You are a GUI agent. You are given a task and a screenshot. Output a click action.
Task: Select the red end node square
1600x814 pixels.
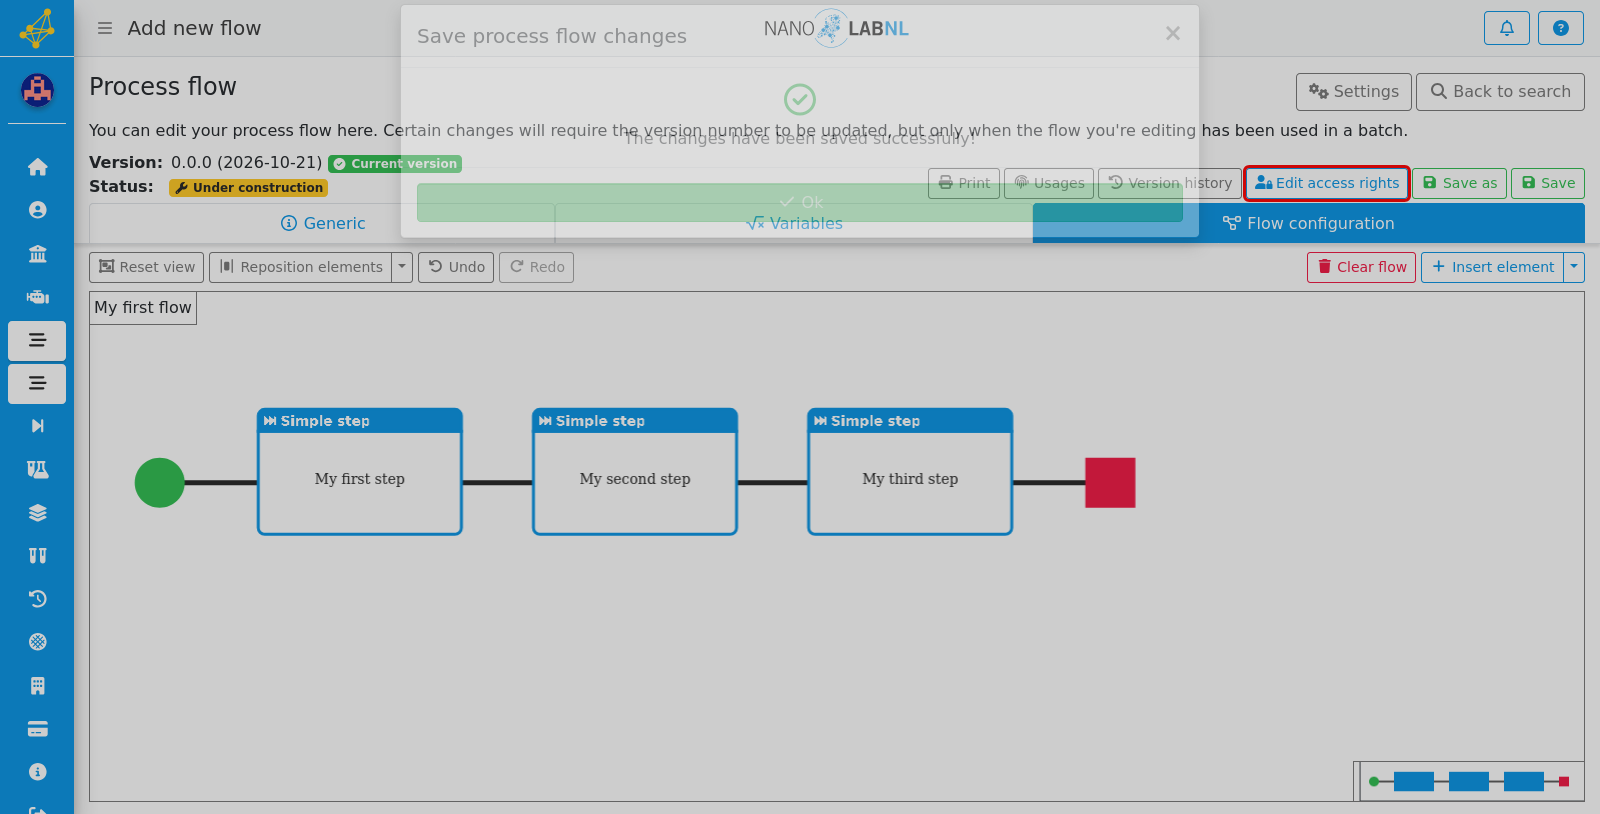[1110, 483]
